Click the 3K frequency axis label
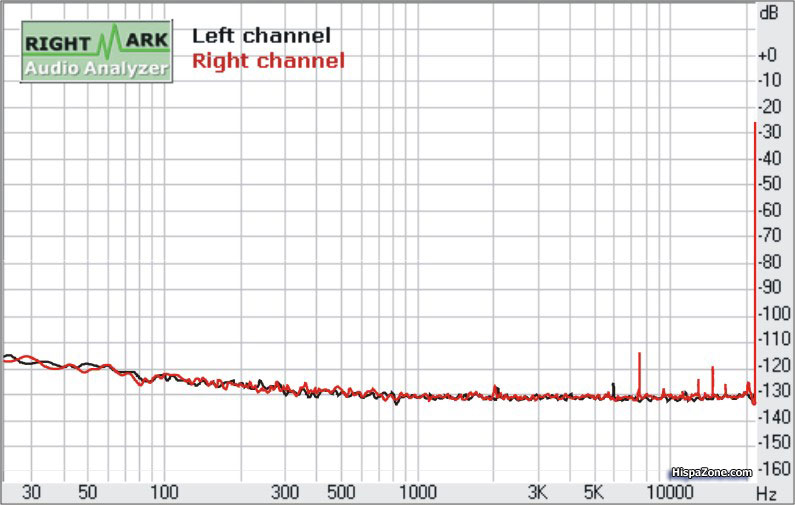Viewport: 795px width, 505px height. 538,493
